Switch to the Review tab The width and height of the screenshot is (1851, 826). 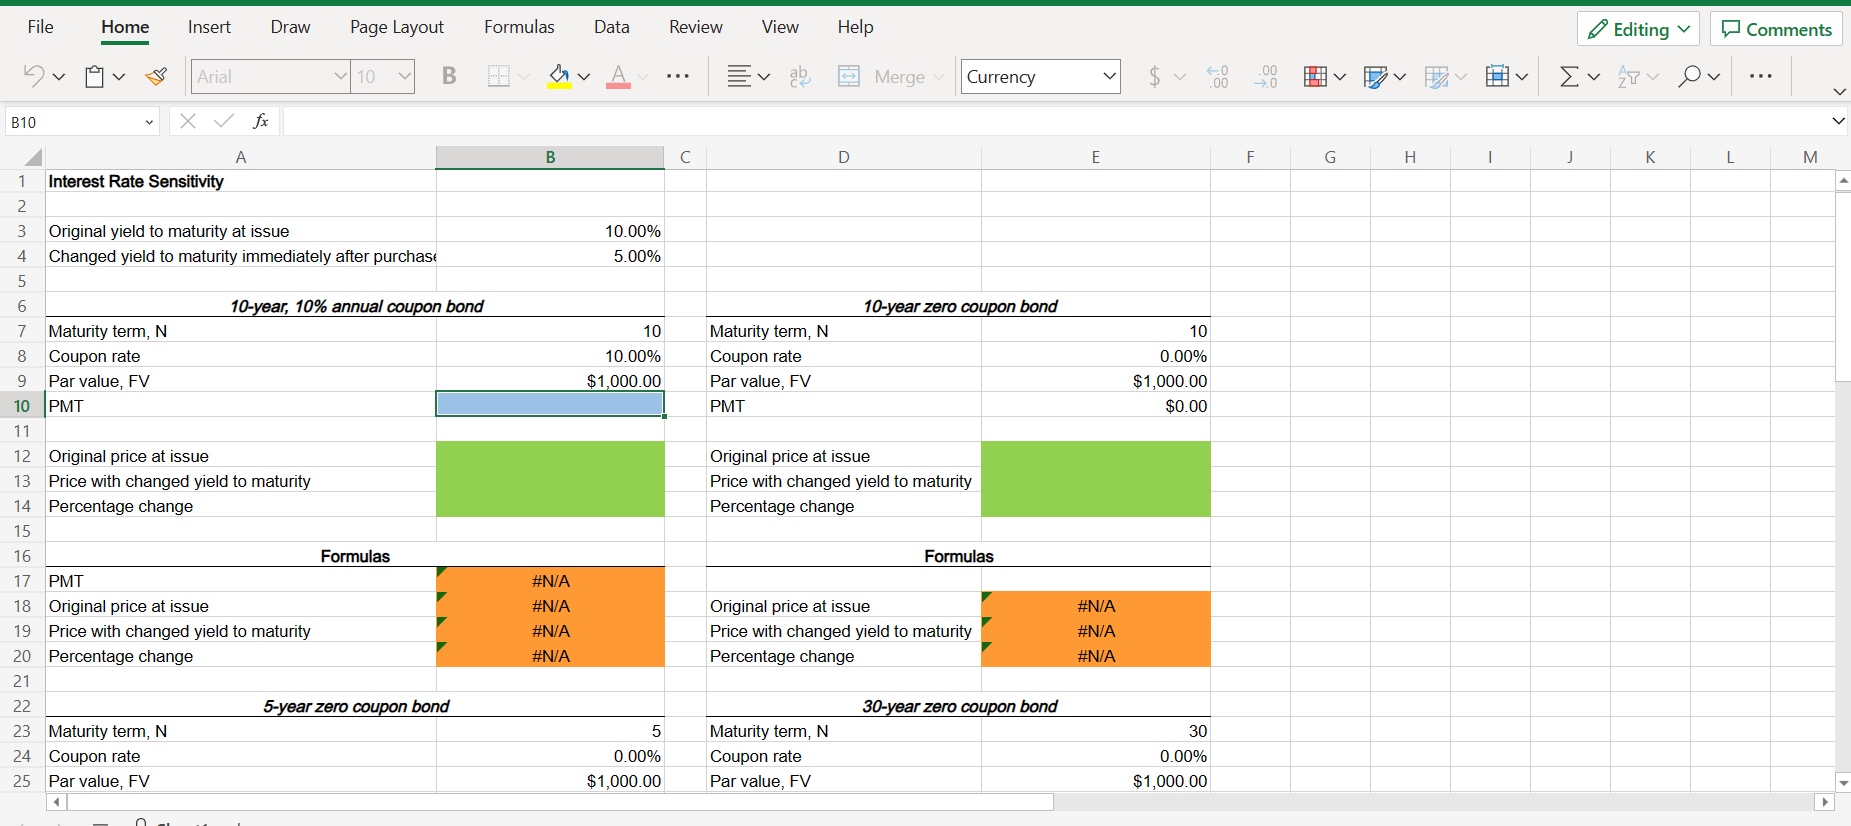[x=696, y=27]
